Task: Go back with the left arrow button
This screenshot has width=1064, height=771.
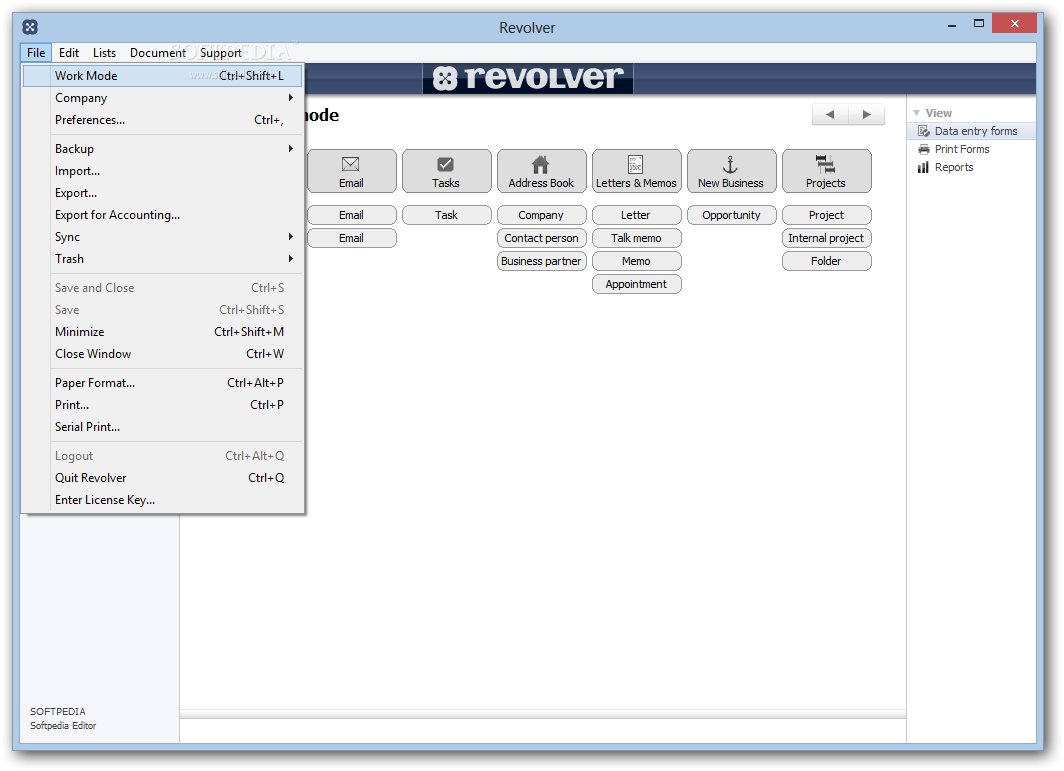Action: click(x=830, y=115)
